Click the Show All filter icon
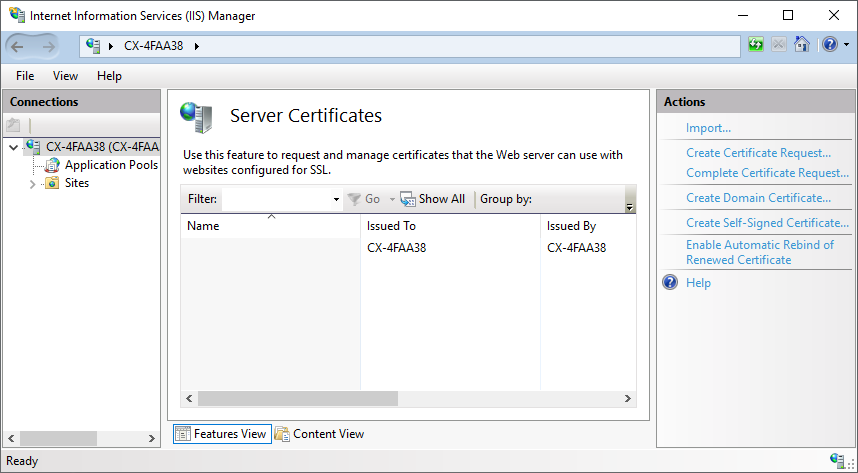The height and width of the screenshot is (473, 858). 407,199
